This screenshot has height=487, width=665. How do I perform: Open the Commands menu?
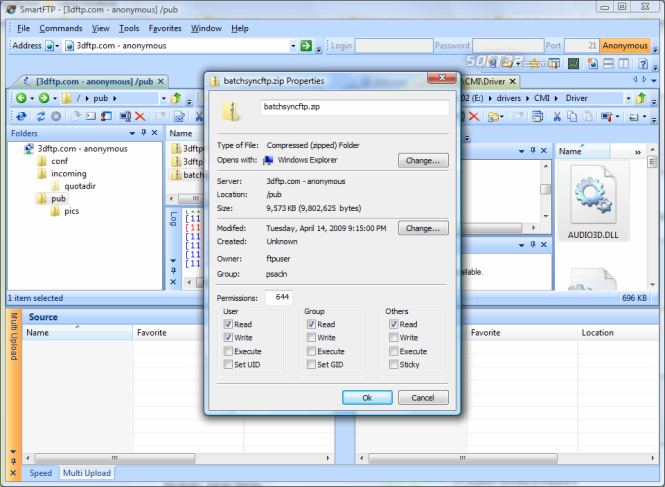click(x=61, y=28)
